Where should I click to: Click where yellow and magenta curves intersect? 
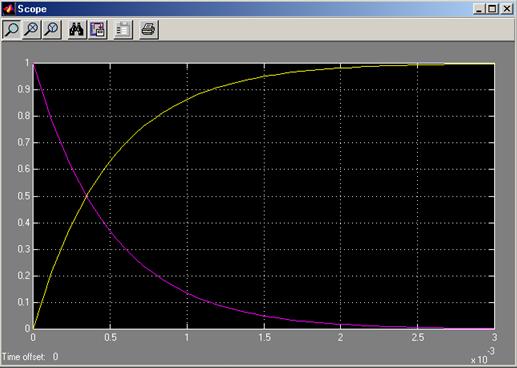pos(87,196)
